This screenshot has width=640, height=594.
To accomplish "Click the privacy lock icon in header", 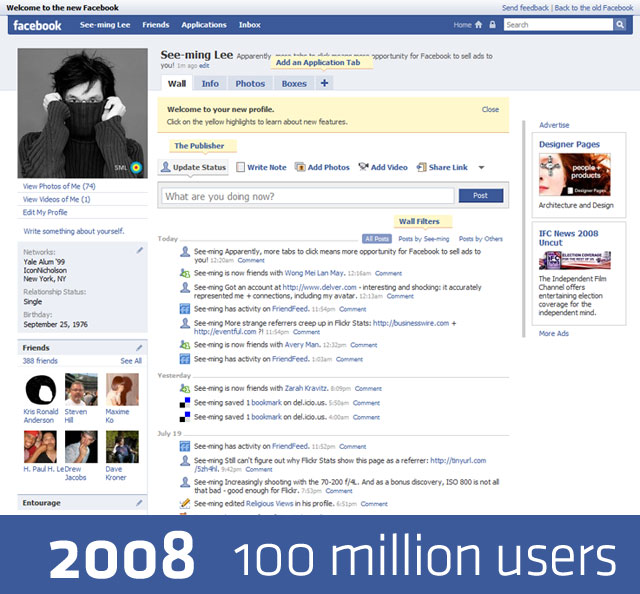I will 492,24.
